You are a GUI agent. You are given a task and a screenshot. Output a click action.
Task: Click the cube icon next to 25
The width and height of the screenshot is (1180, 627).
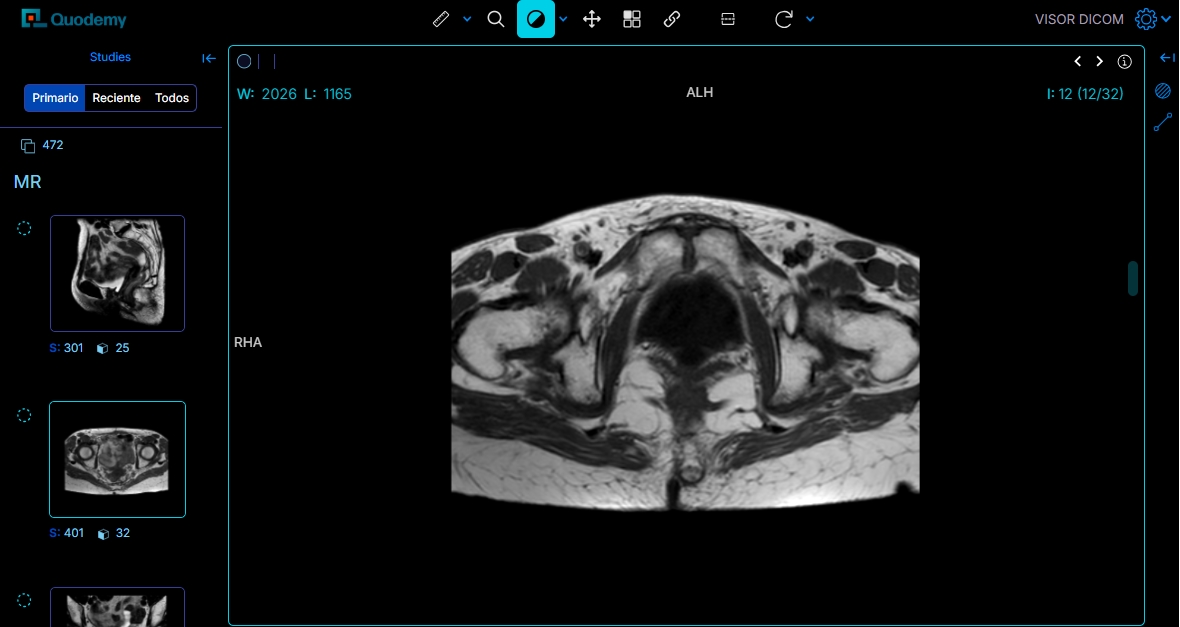103,349
